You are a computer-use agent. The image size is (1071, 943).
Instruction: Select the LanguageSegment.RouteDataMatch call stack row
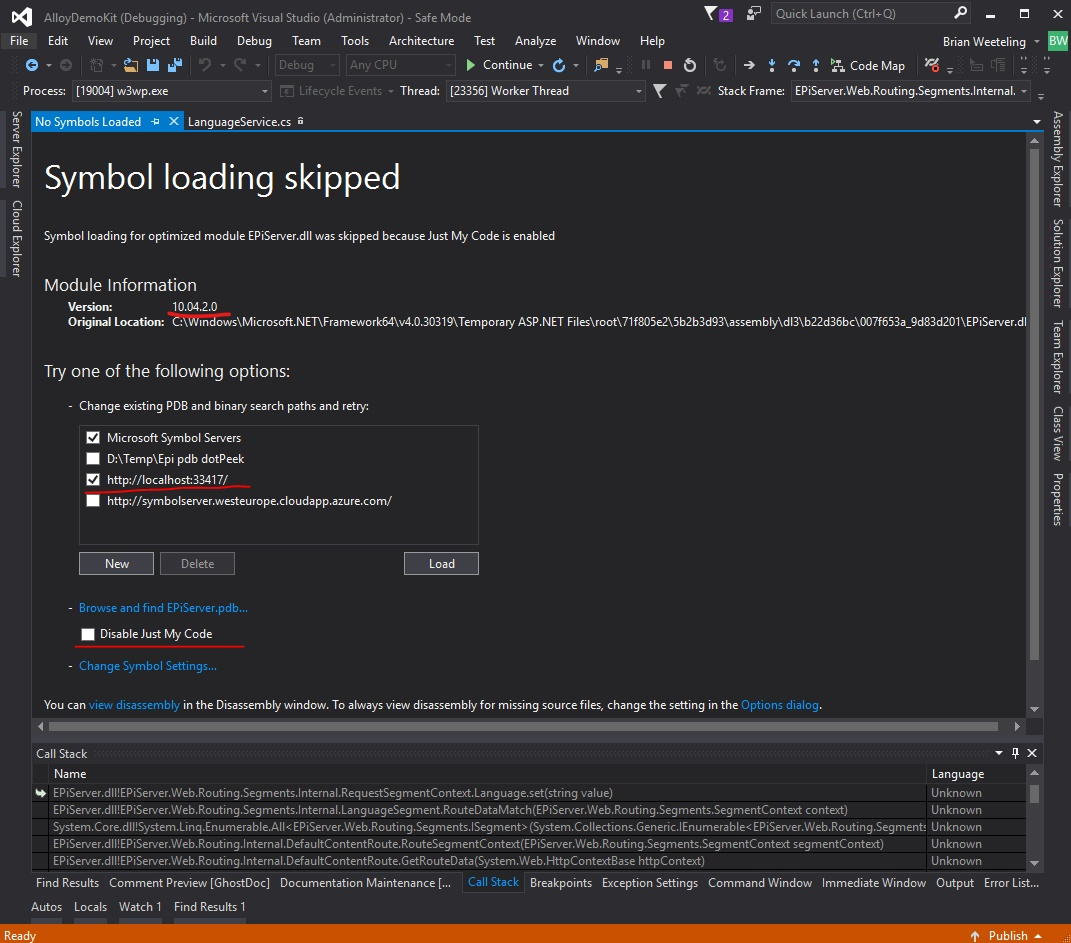click(x=529, y=810)
